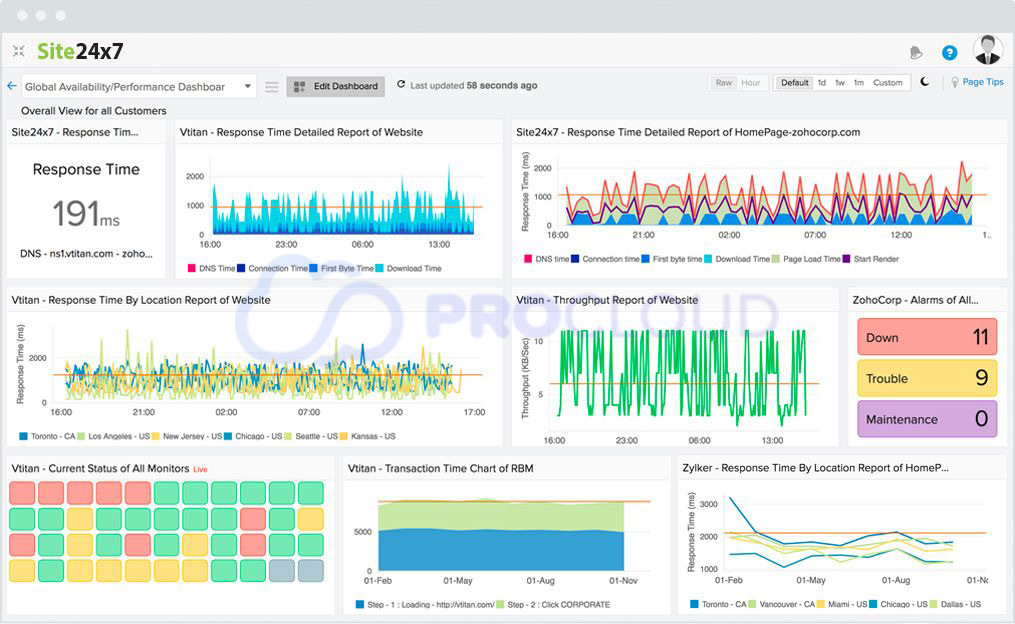Viewport: 1015px width, 624px height.
Task: Switch to Hour aggregation view
Action: (x=751, y=82)
